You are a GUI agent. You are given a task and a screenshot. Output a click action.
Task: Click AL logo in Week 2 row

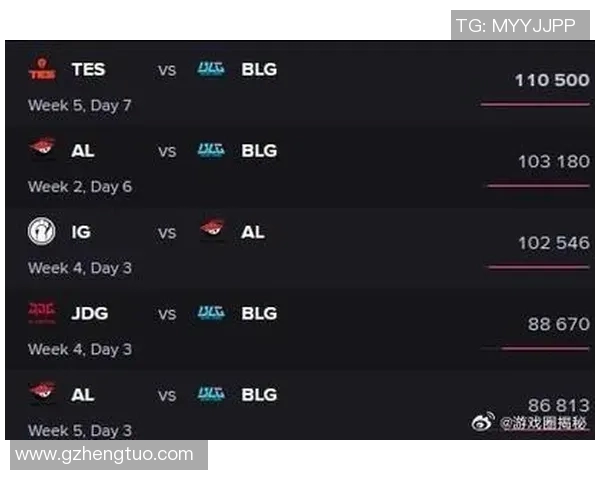point(42,150)
